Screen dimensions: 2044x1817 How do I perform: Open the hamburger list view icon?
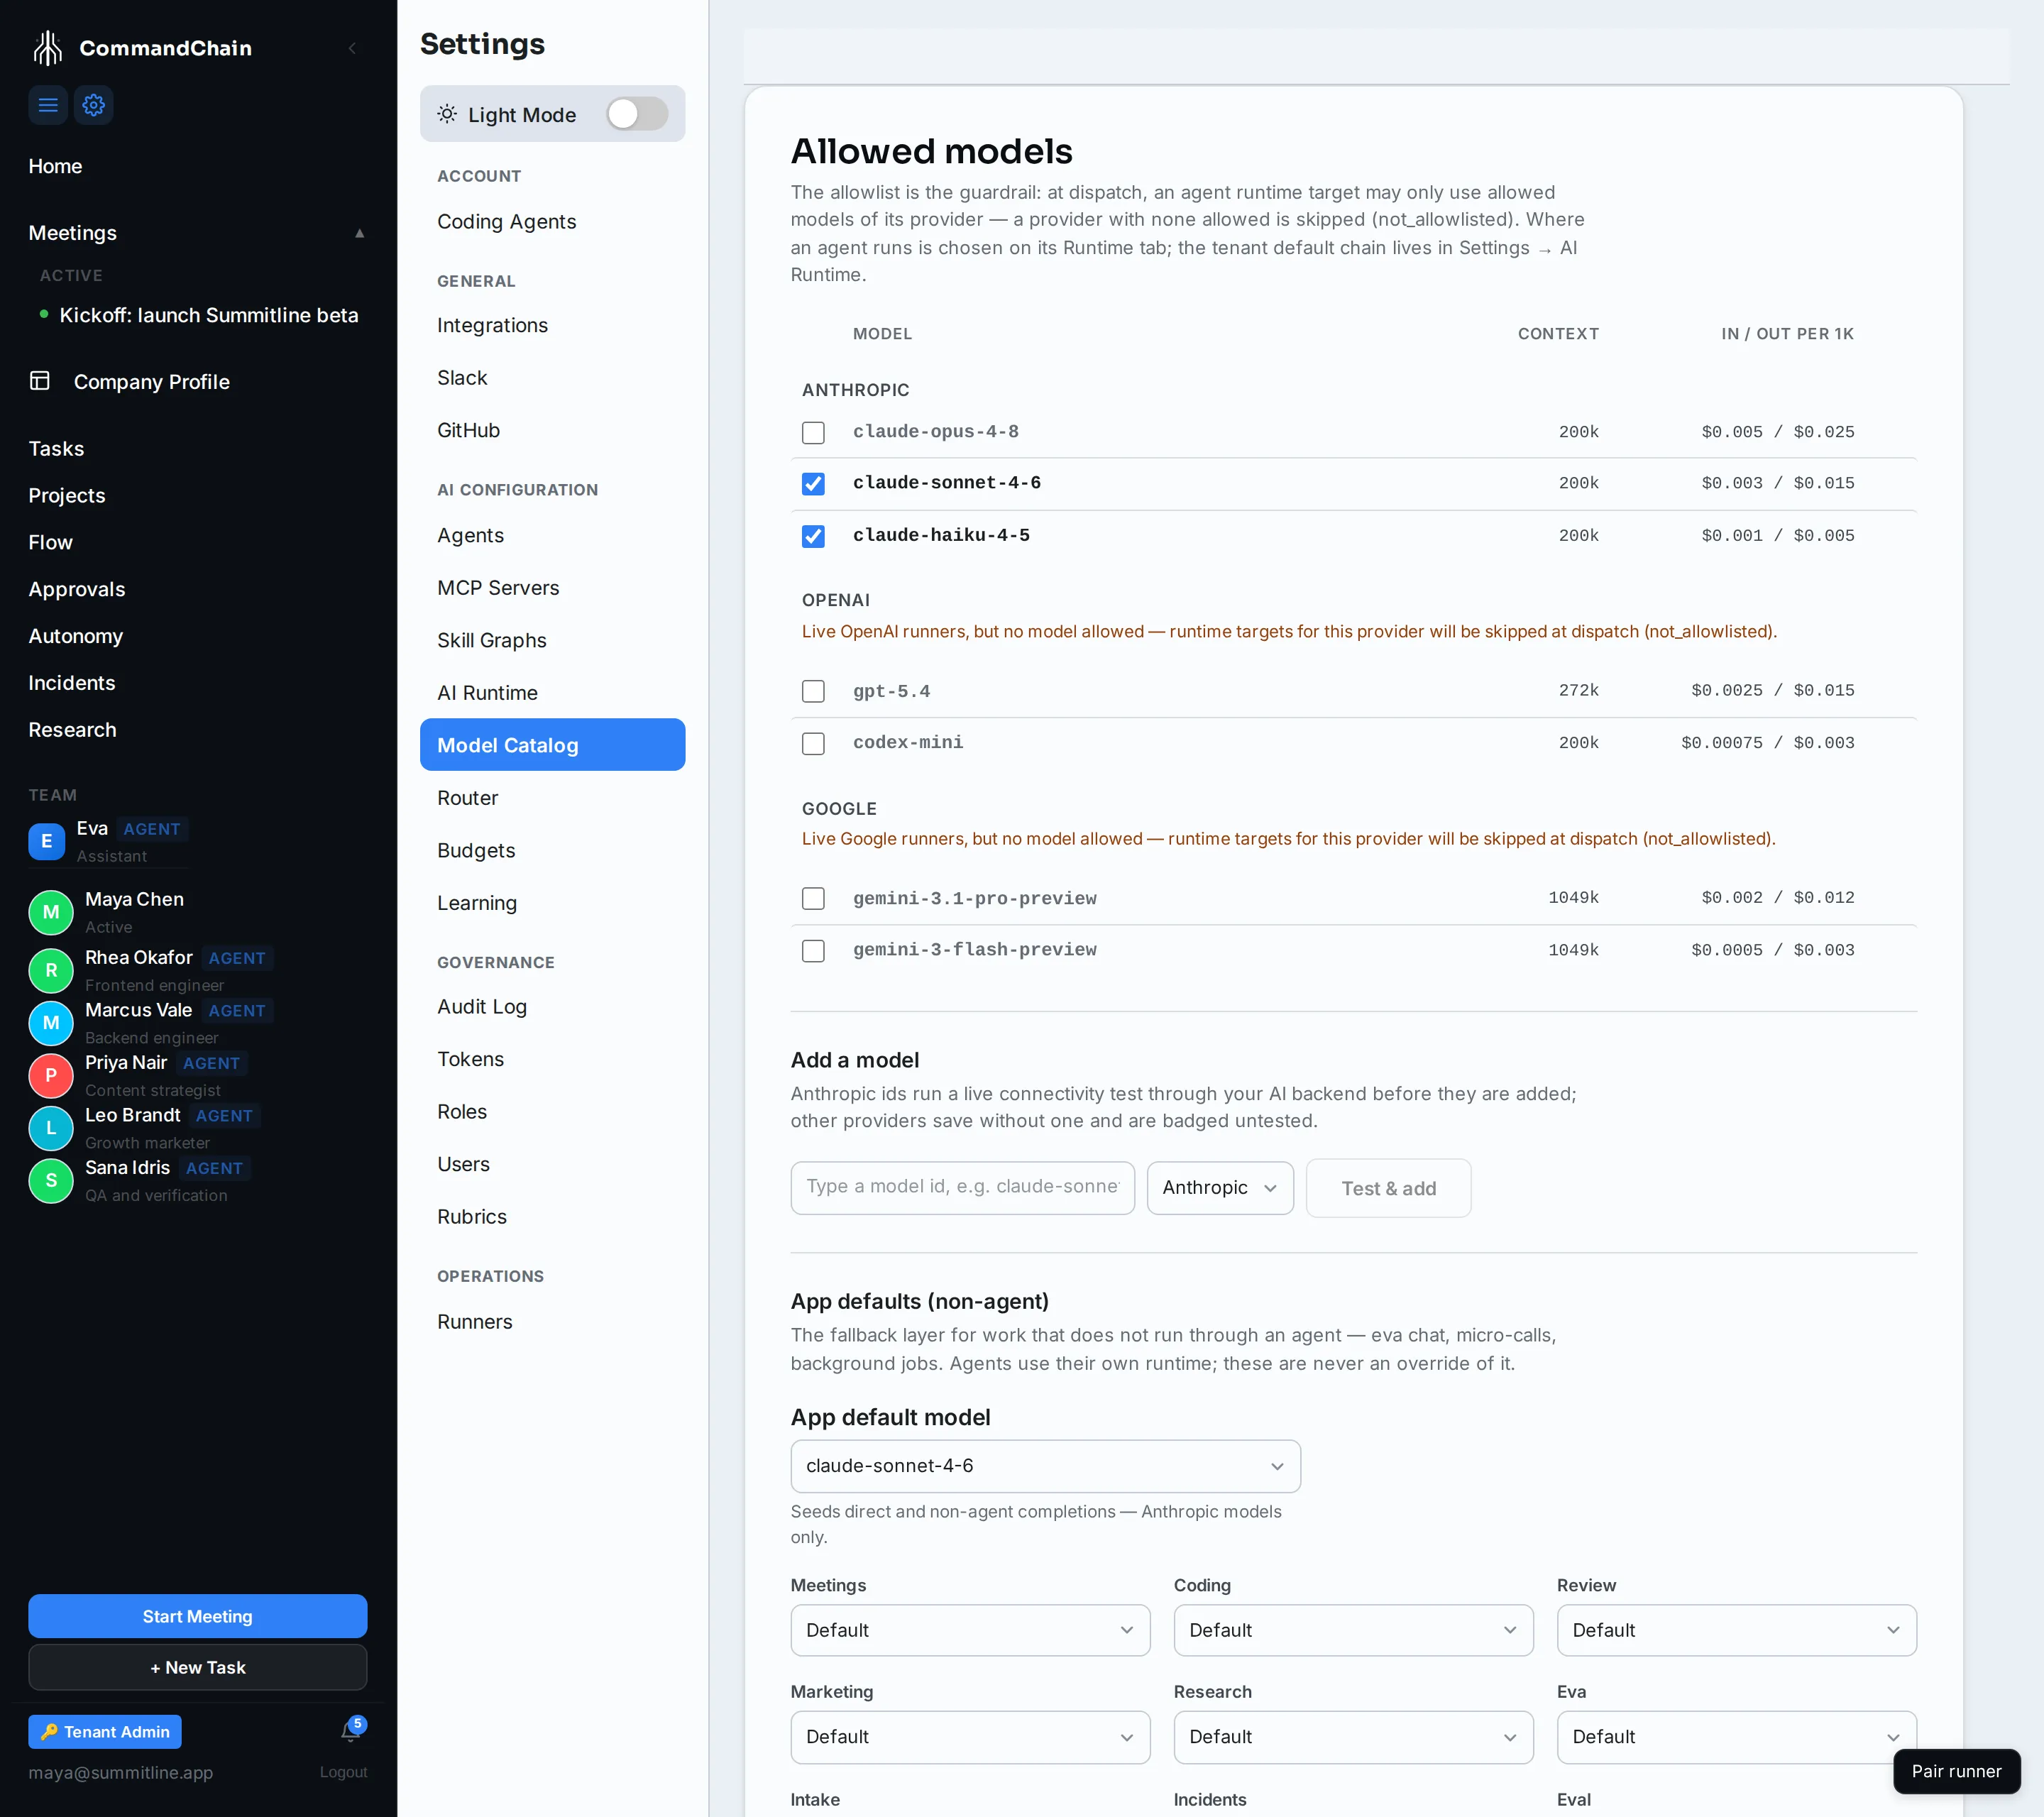click(48, 105)
